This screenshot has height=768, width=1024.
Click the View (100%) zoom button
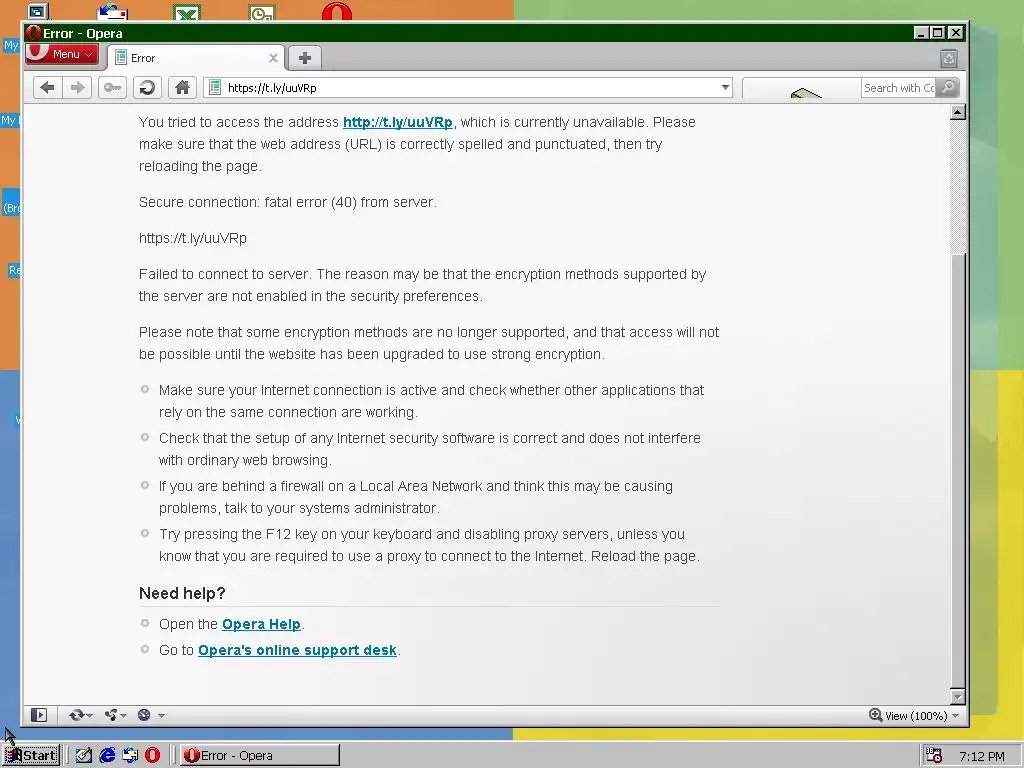[908, 716]
